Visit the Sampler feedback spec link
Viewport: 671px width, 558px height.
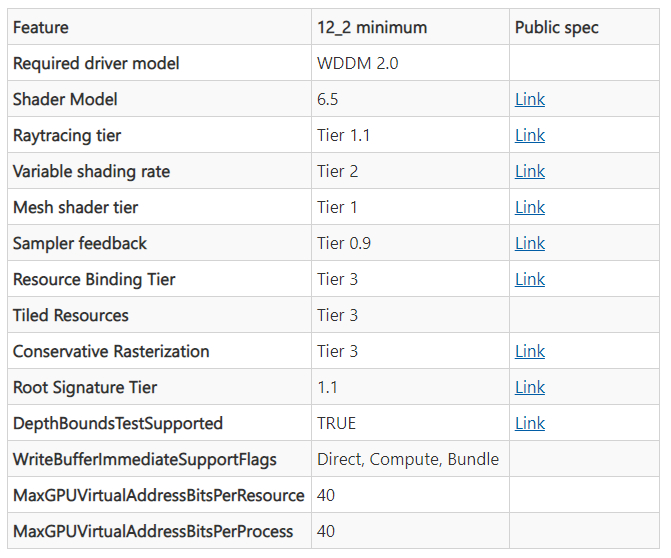coord(530,244)
